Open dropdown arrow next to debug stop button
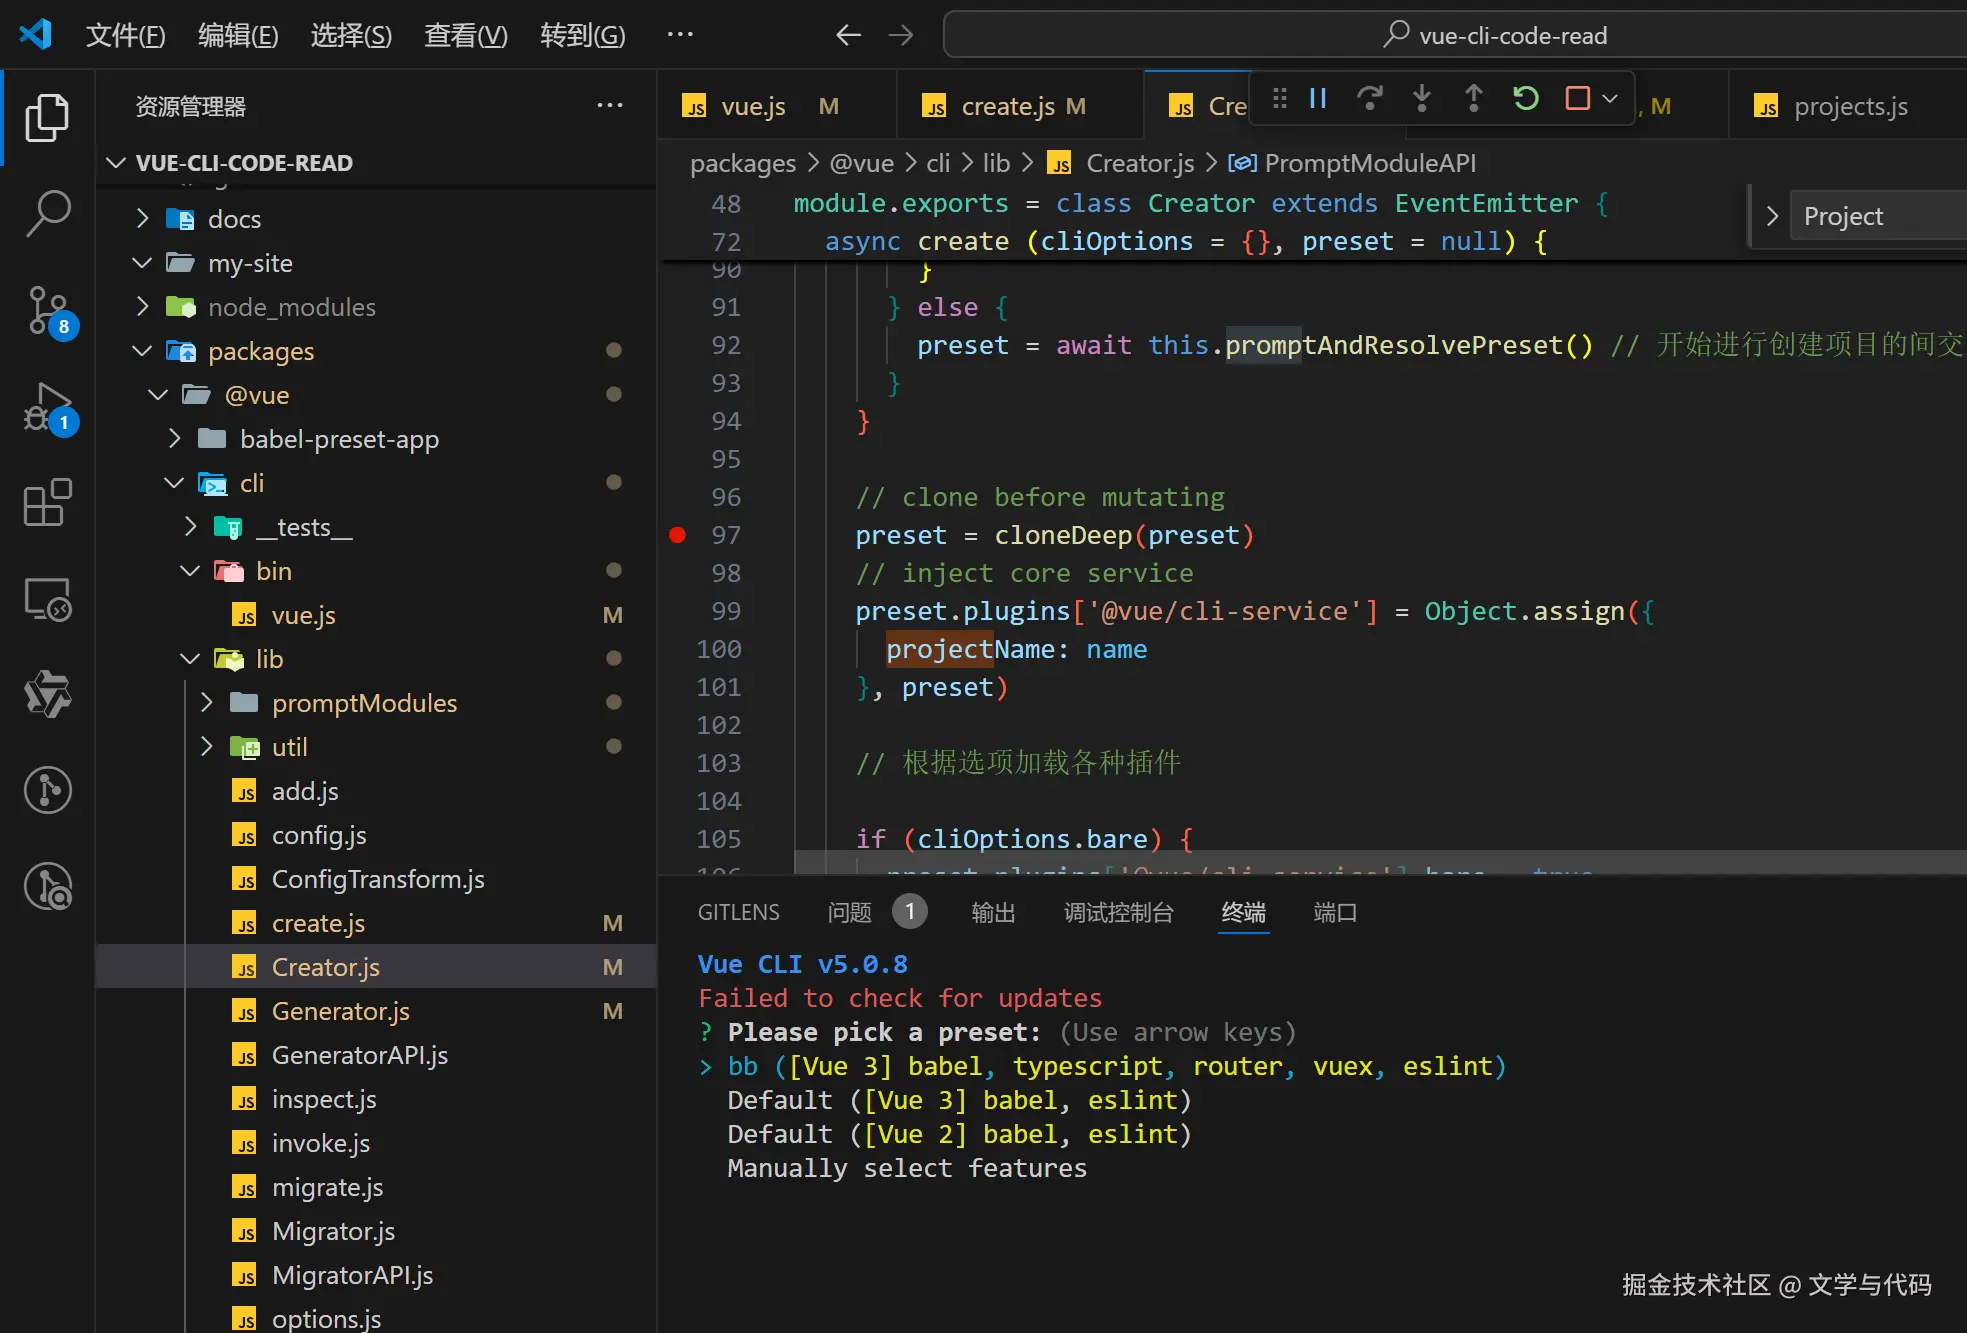The height and width of the screenshot is (1333, 1967). [x=1610, y=98]
